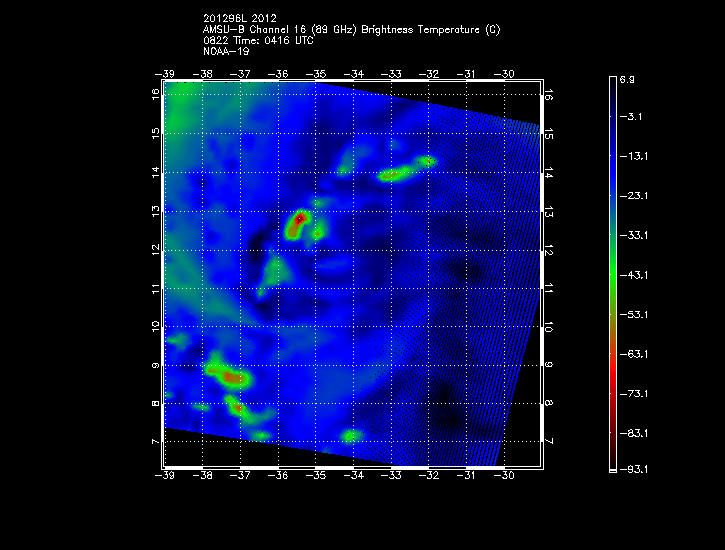Click top axis longitude label "-36"
Viewport: 725px width, 550px height.
click(x=278, y=74)
